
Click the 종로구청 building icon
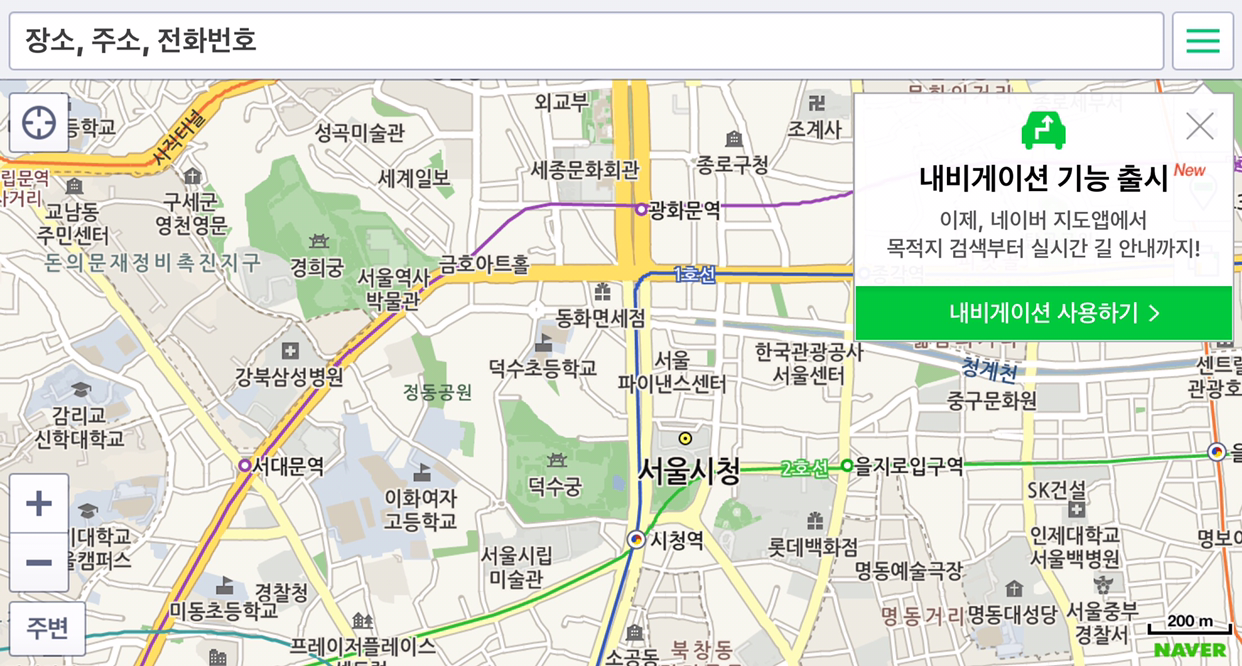tap(733, 138)
